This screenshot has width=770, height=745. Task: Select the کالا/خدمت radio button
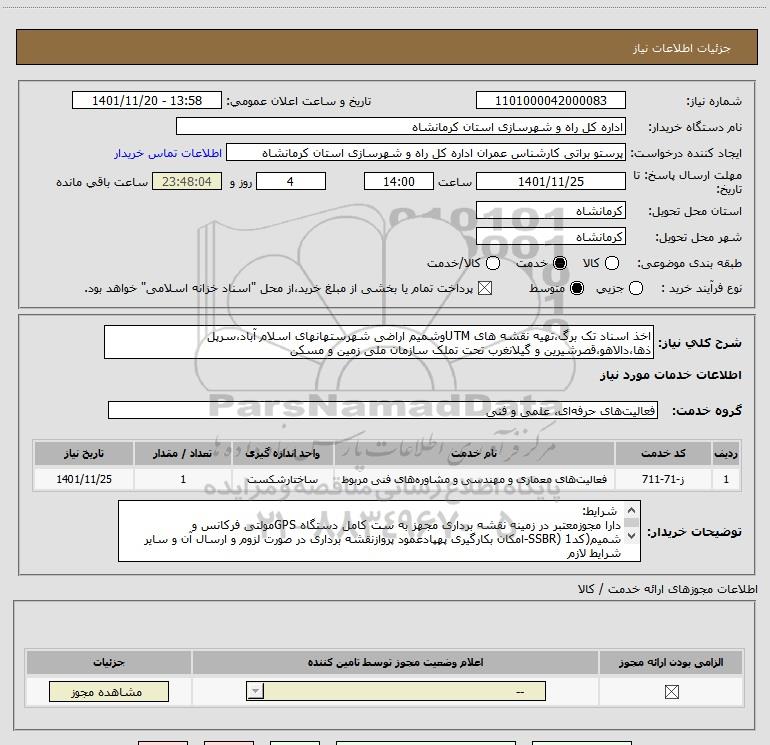493,263
